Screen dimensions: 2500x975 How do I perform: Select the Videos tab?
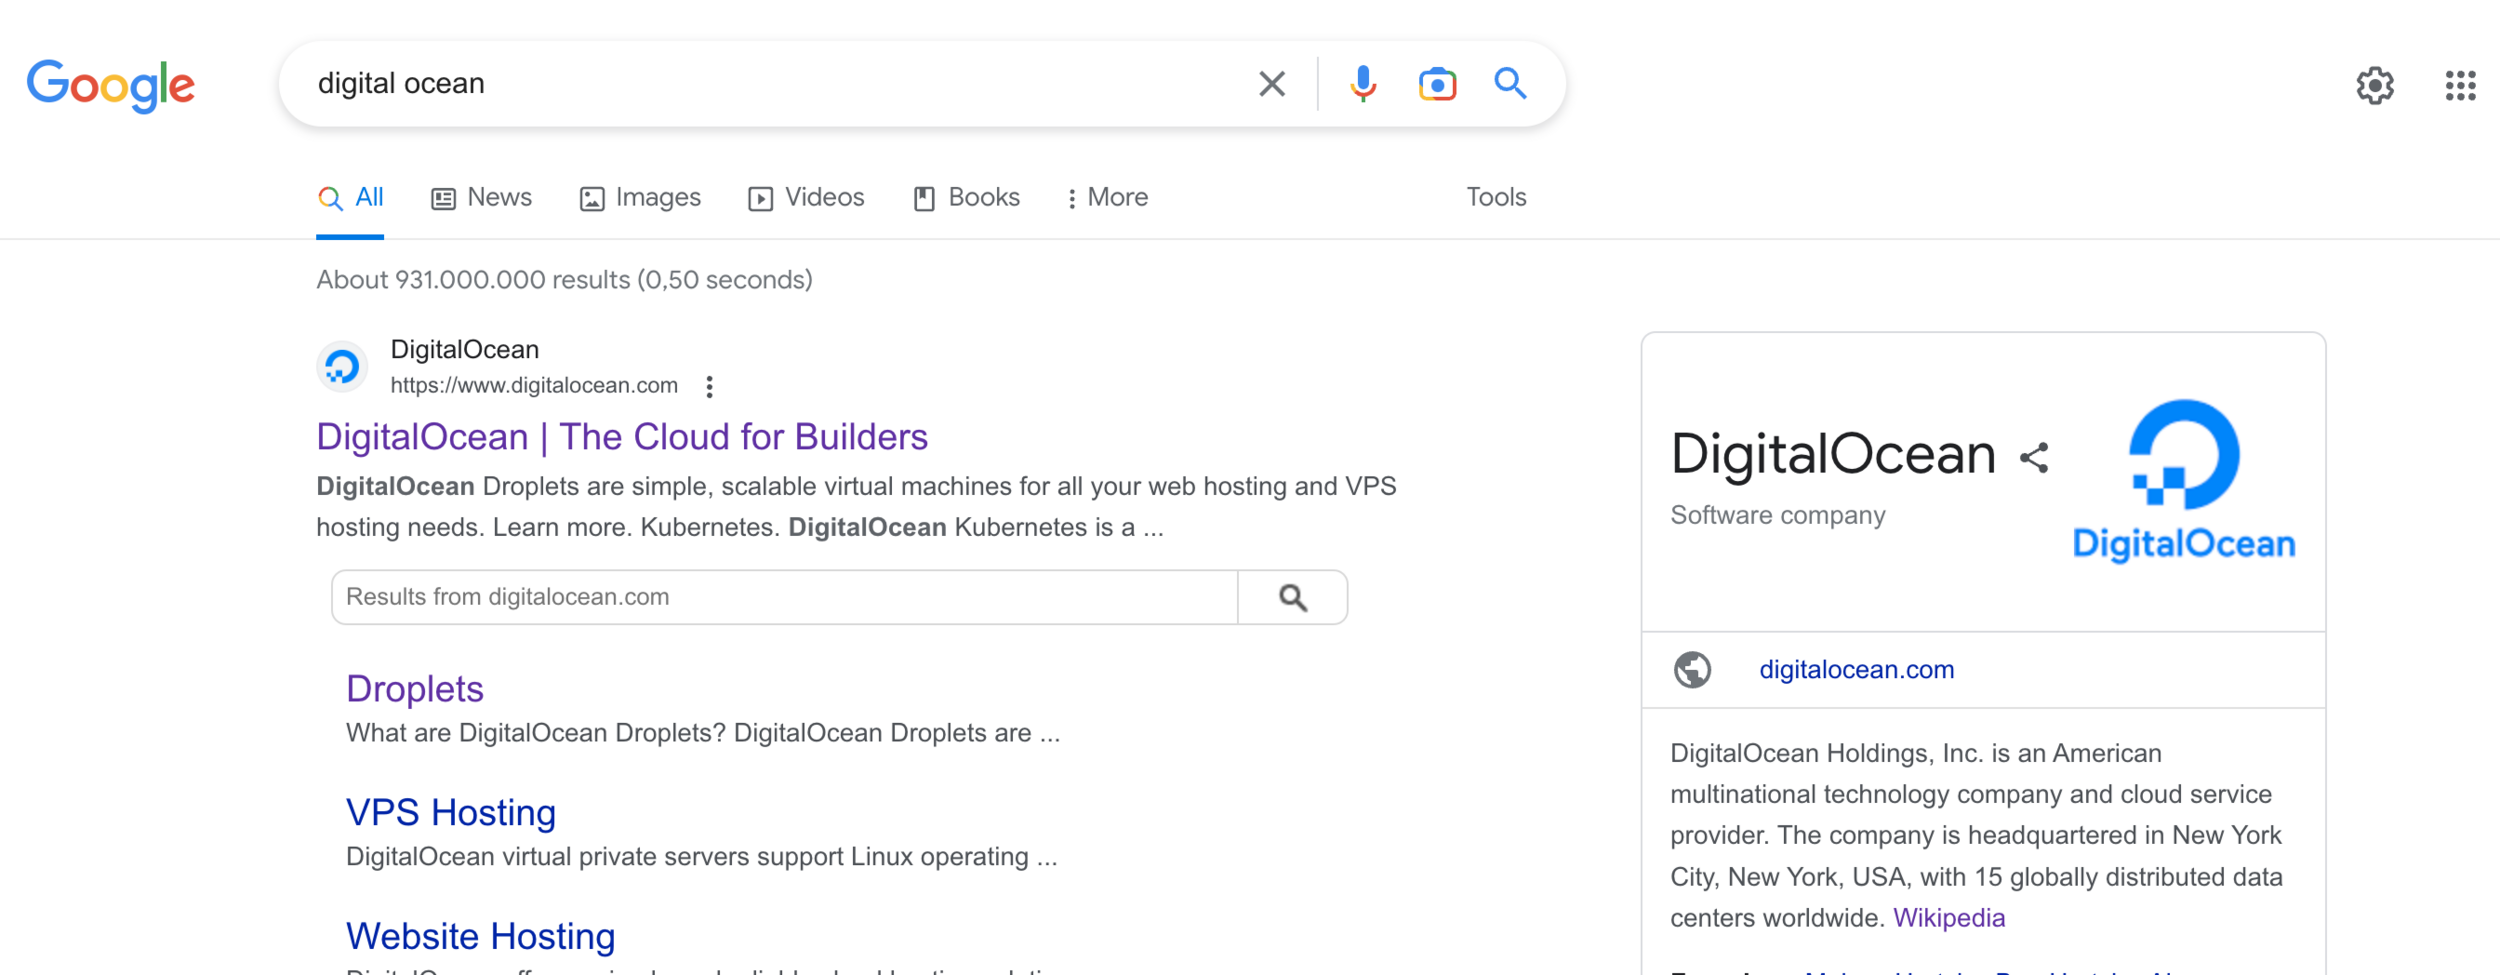806,198
